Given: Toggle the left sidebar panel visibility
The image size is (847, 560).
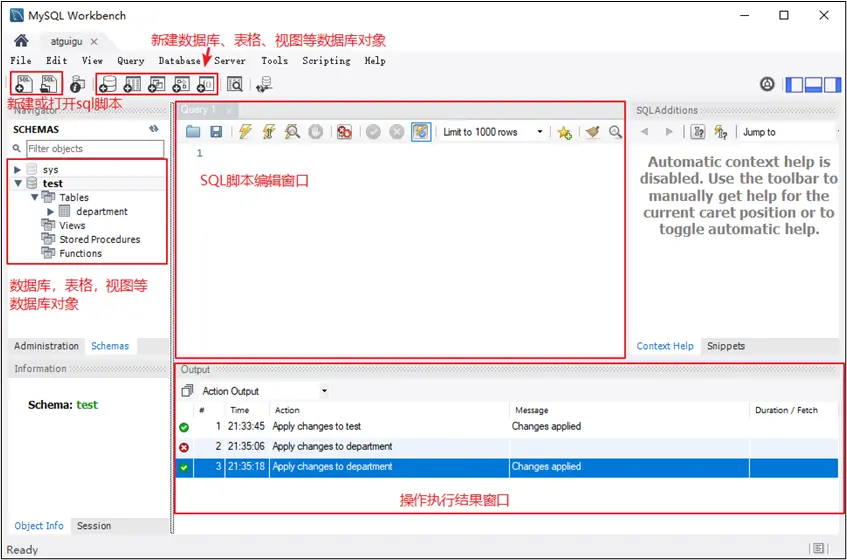Looking at the screenshot, I should (795, 85).
